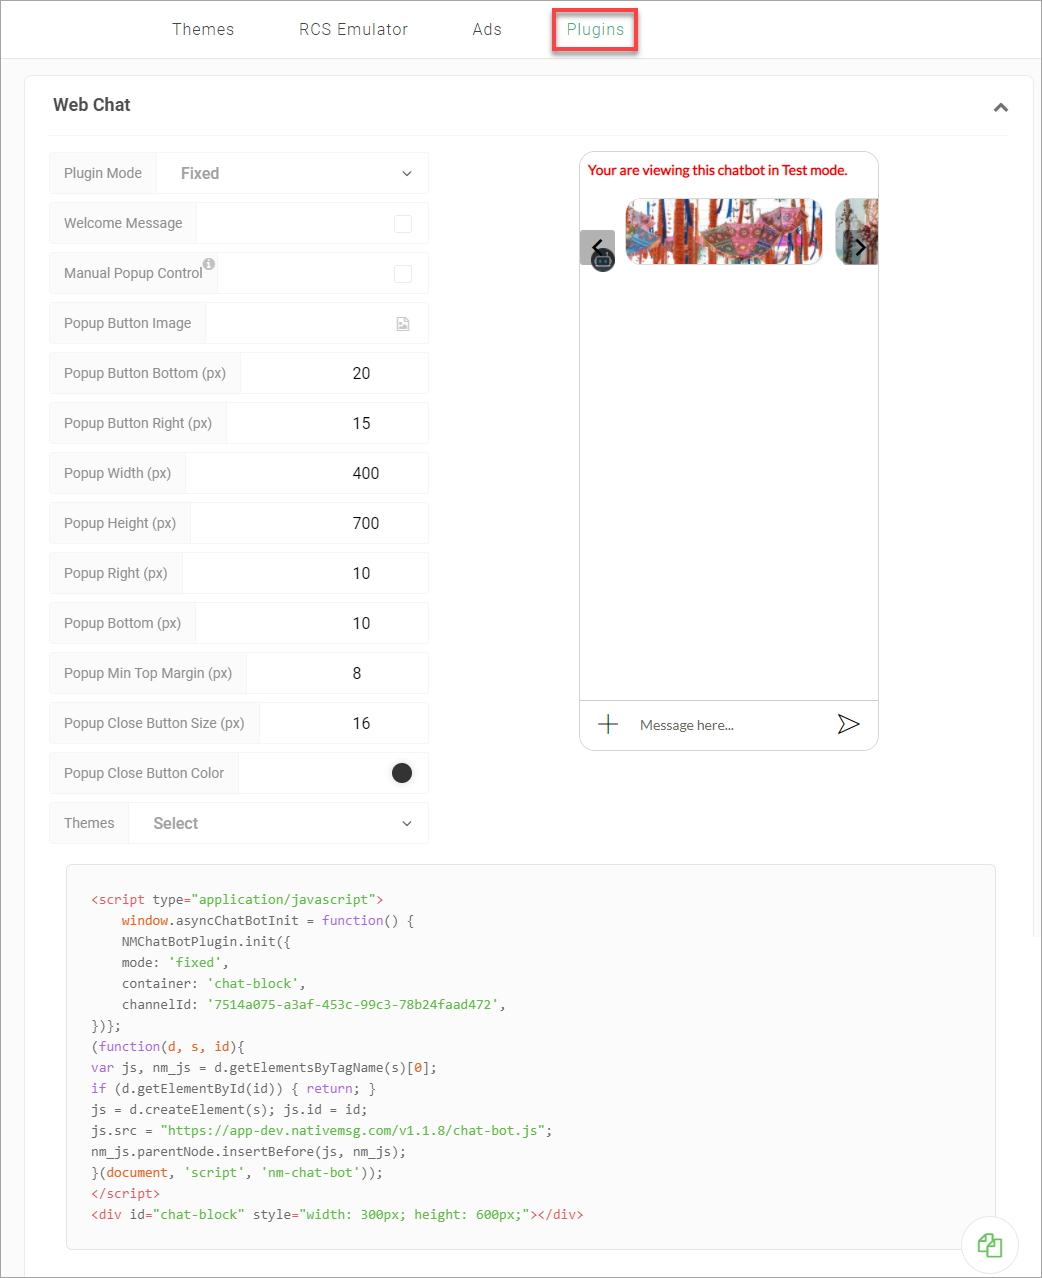The image size is (1042, 1278).
Task: Open the Themes select dropdown
Action: point(279,823)
